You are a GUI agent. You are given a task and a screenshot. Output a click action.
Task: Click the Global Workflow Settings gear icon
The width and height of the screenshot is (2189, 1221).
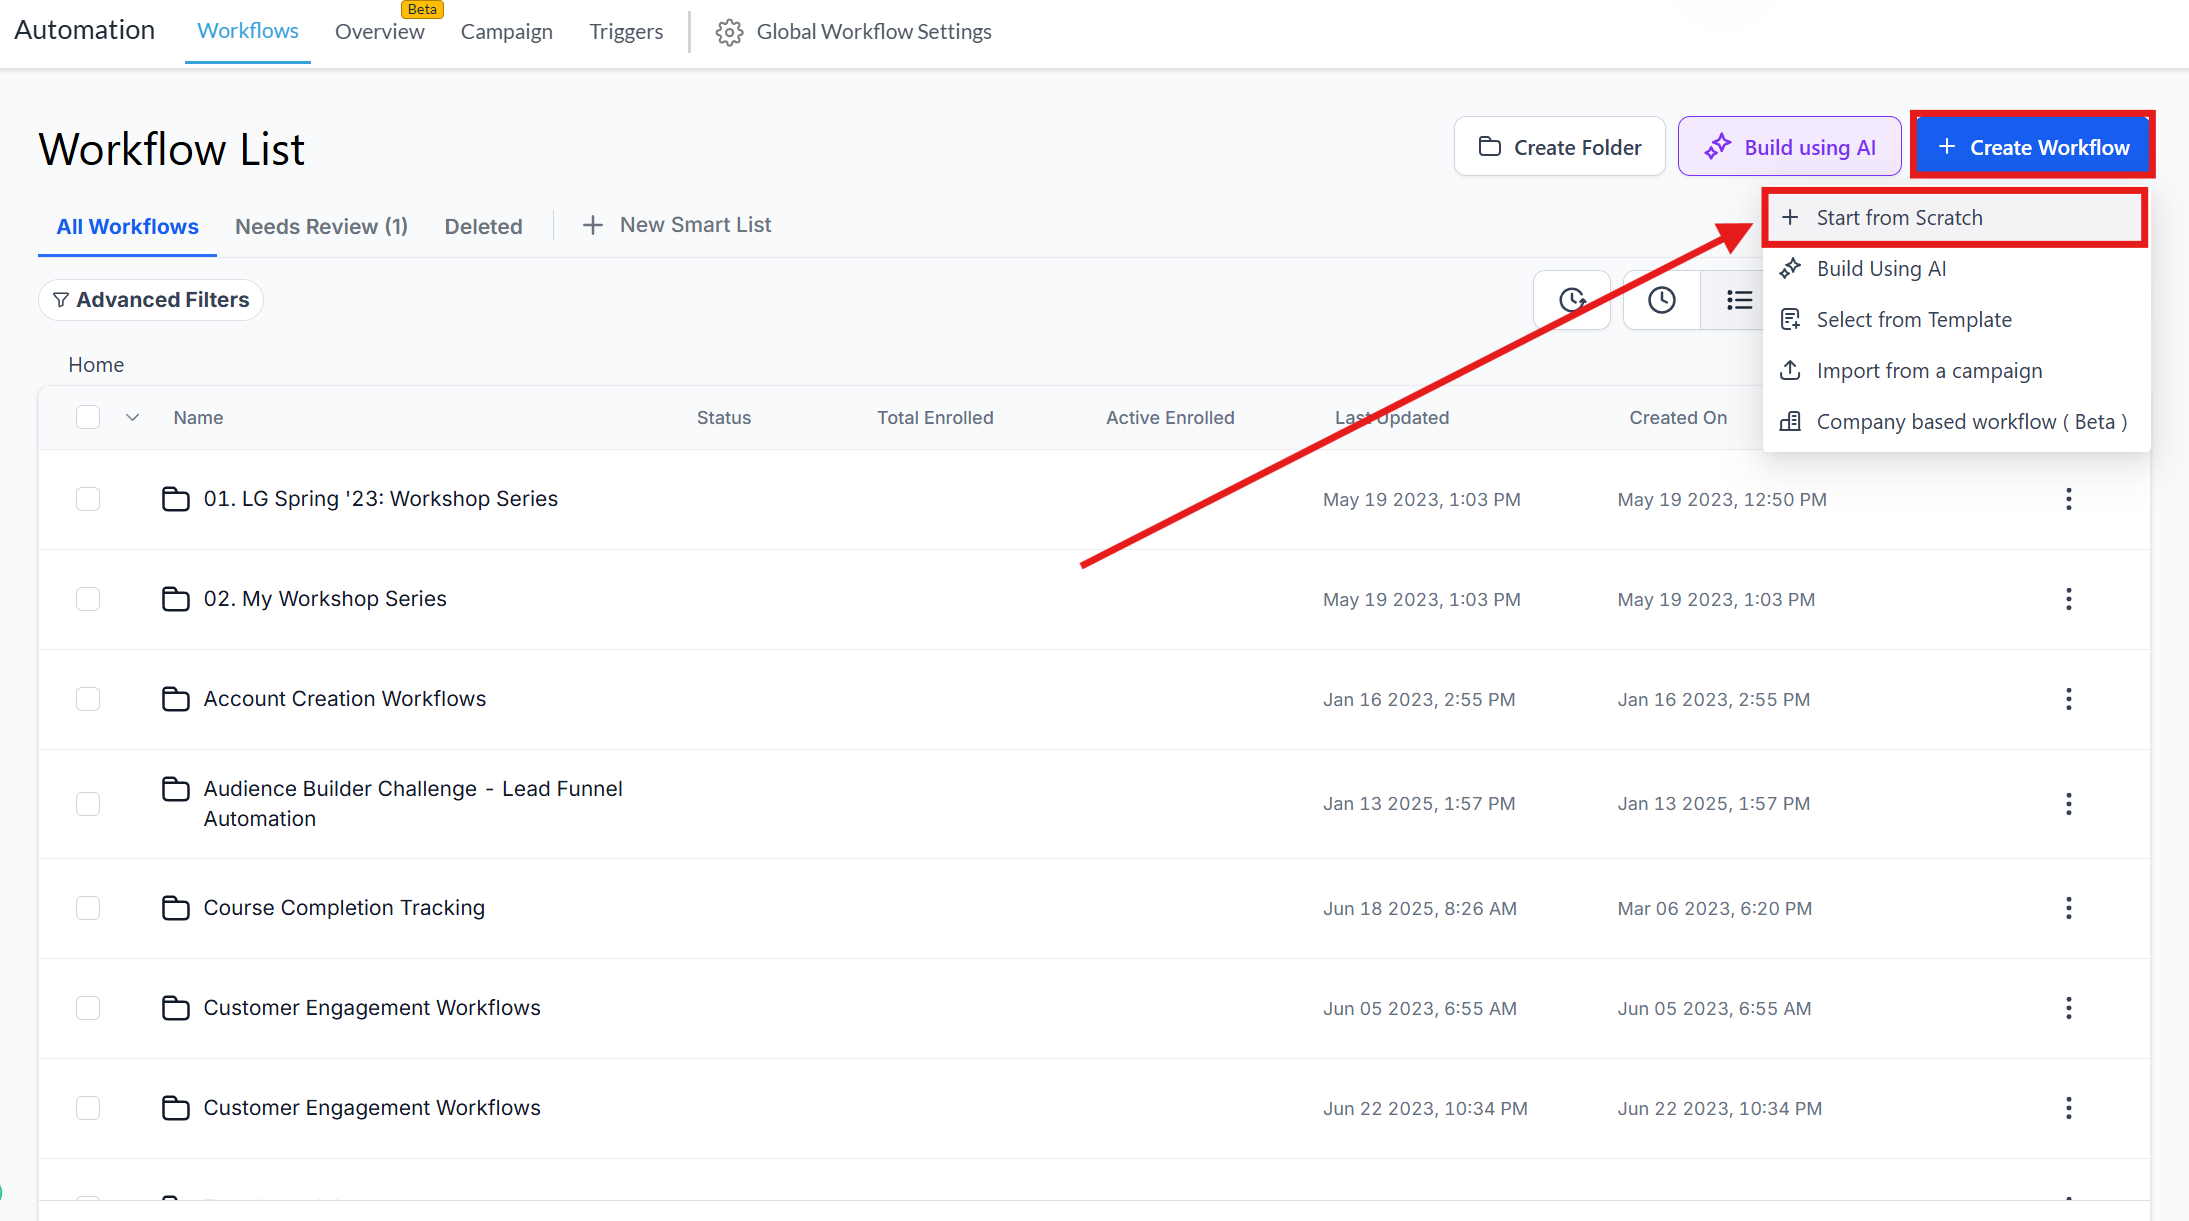pos(729,32)
